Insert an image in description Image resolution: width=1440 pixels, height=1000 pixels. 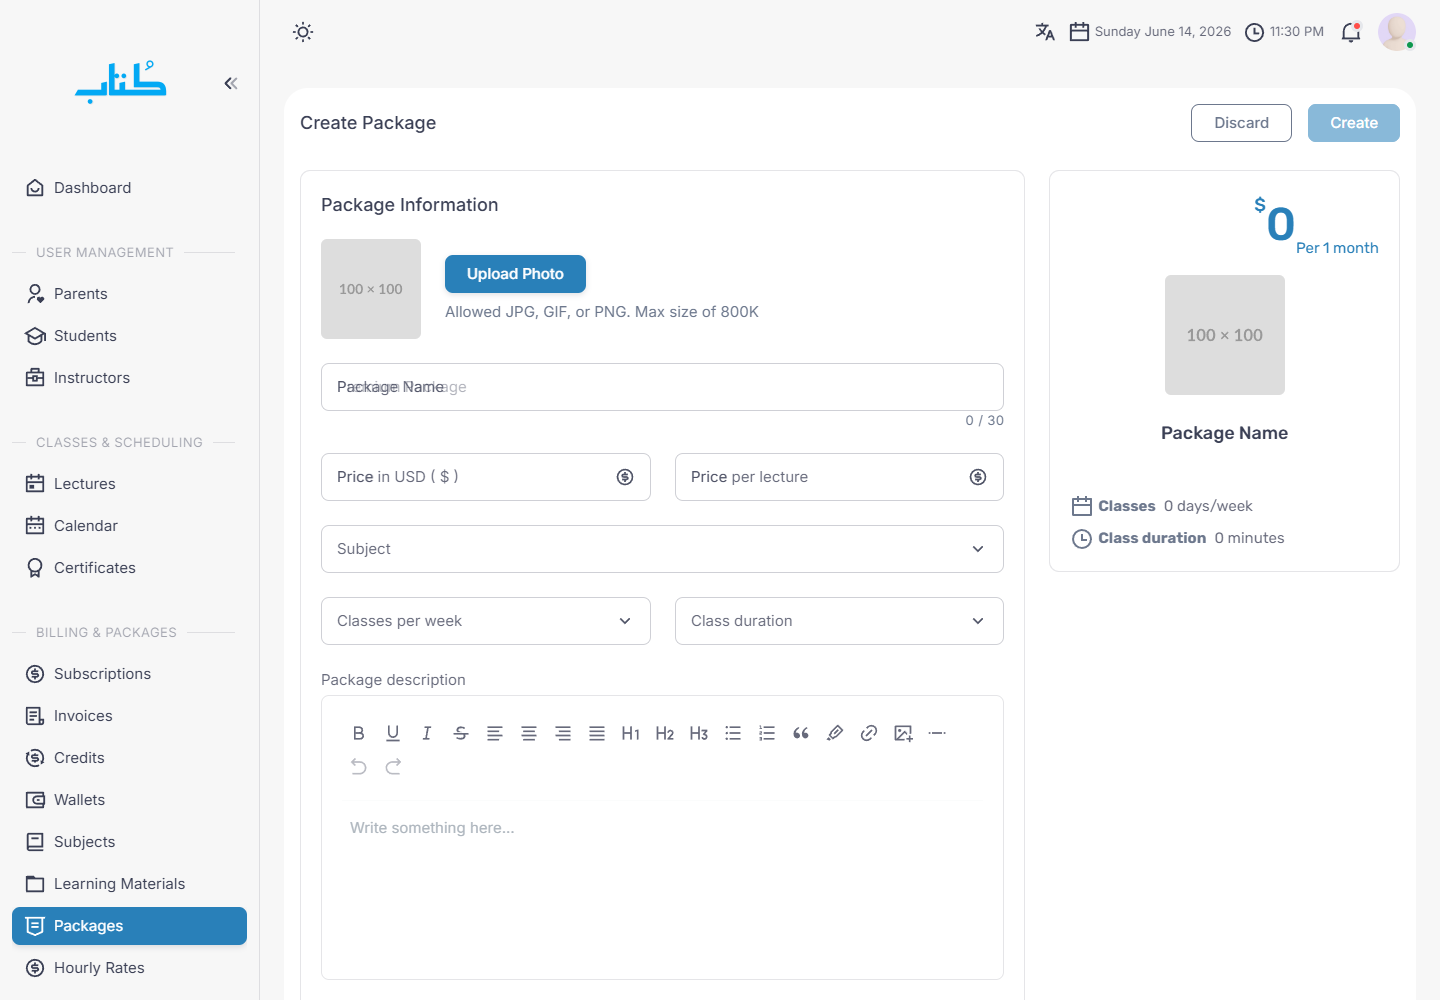tap(903, 733)
